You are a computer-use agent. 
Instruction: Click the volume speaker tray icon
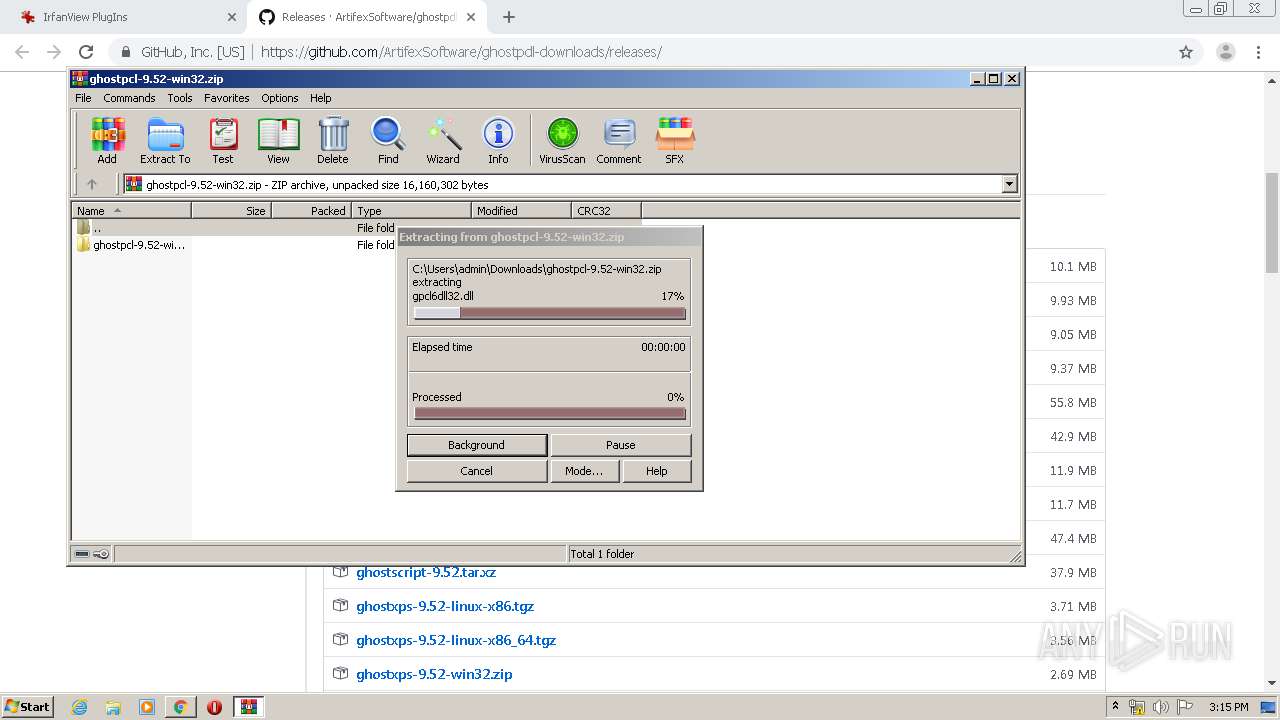1160,707
